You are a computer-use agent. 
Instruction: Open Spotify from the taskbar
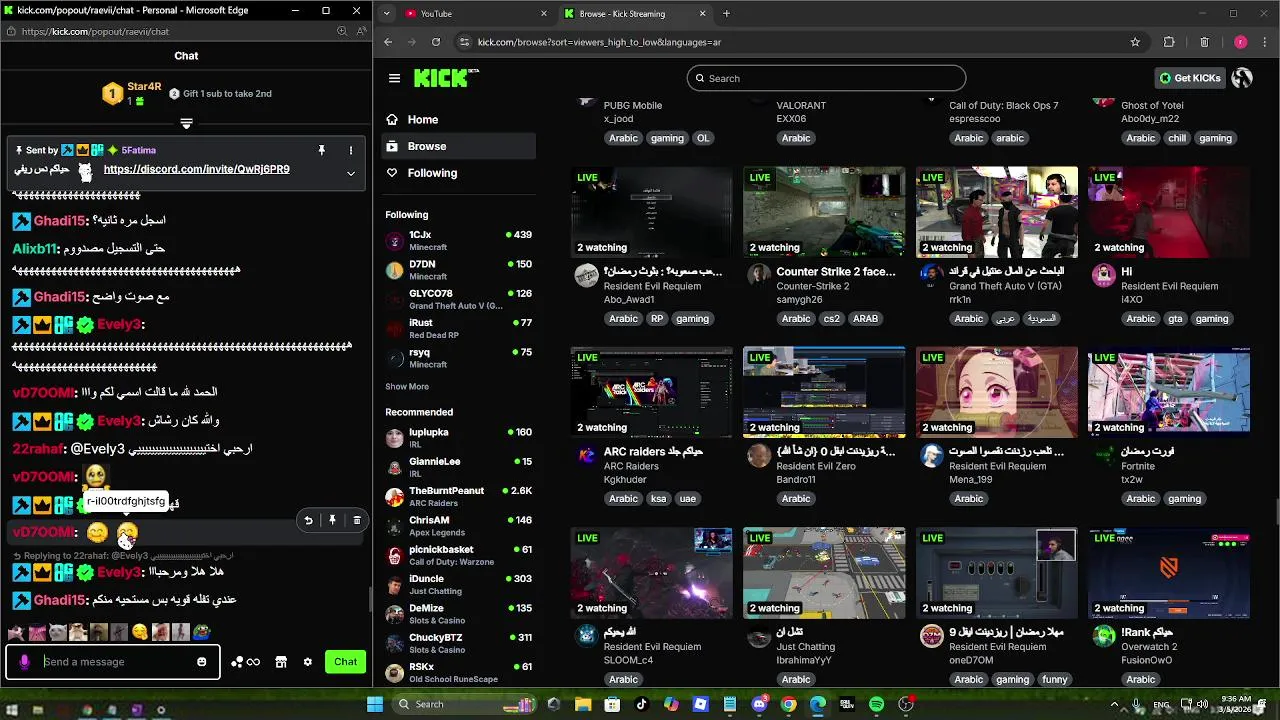(876, 704)
